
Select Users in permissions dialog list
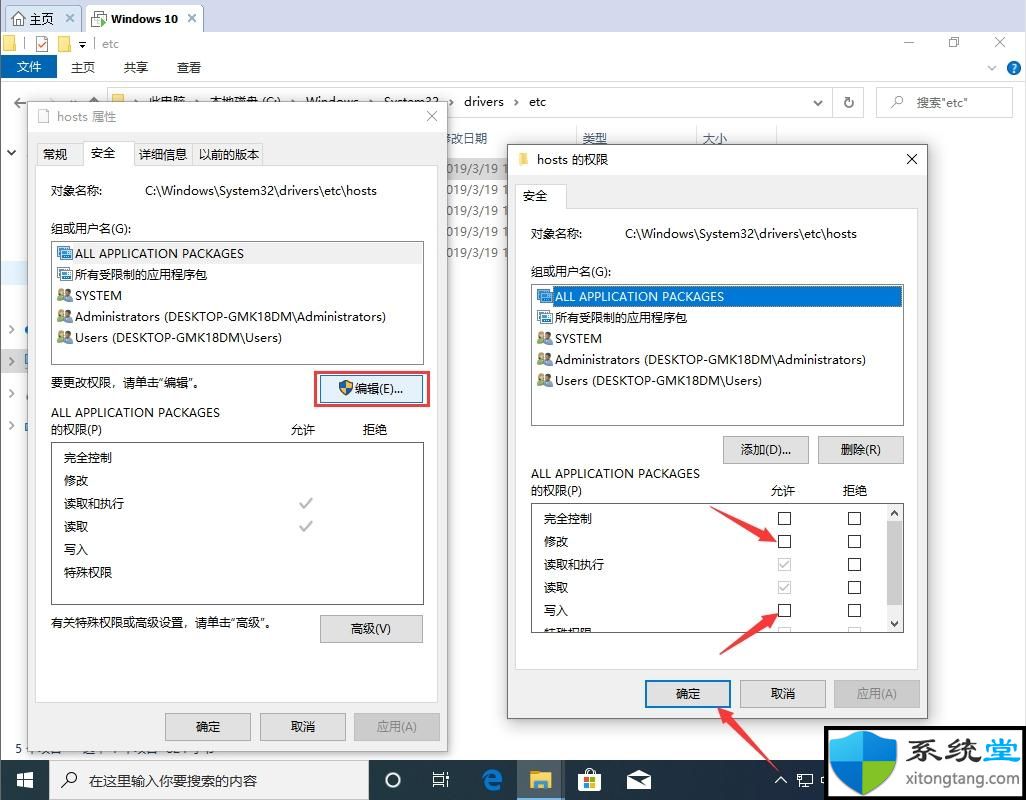(x=717, y=380)
